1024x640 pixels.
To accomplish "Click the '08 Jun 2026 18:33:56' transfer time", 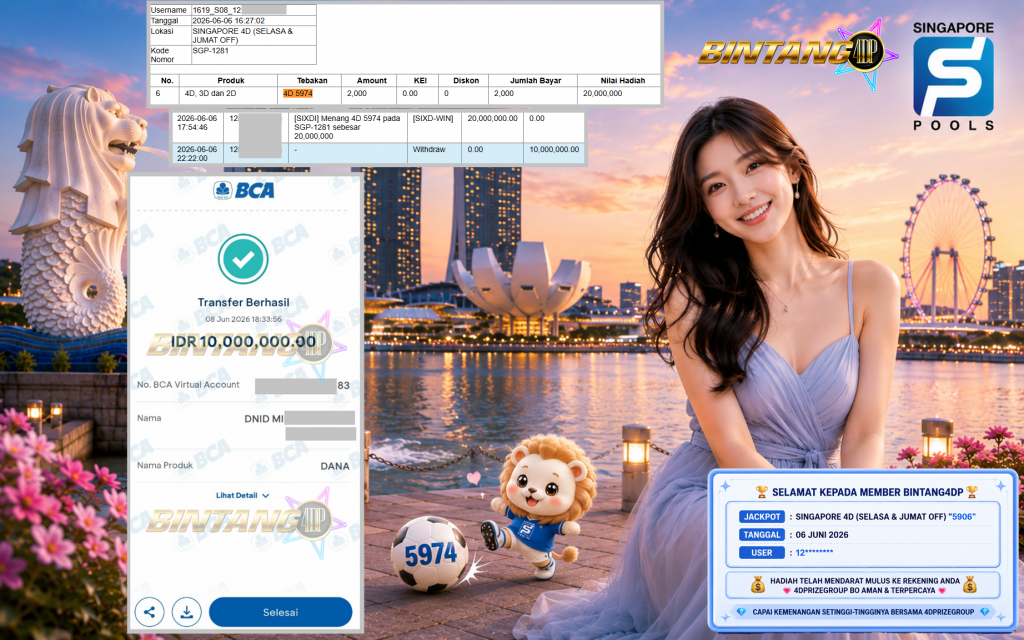I will (244, 319).
